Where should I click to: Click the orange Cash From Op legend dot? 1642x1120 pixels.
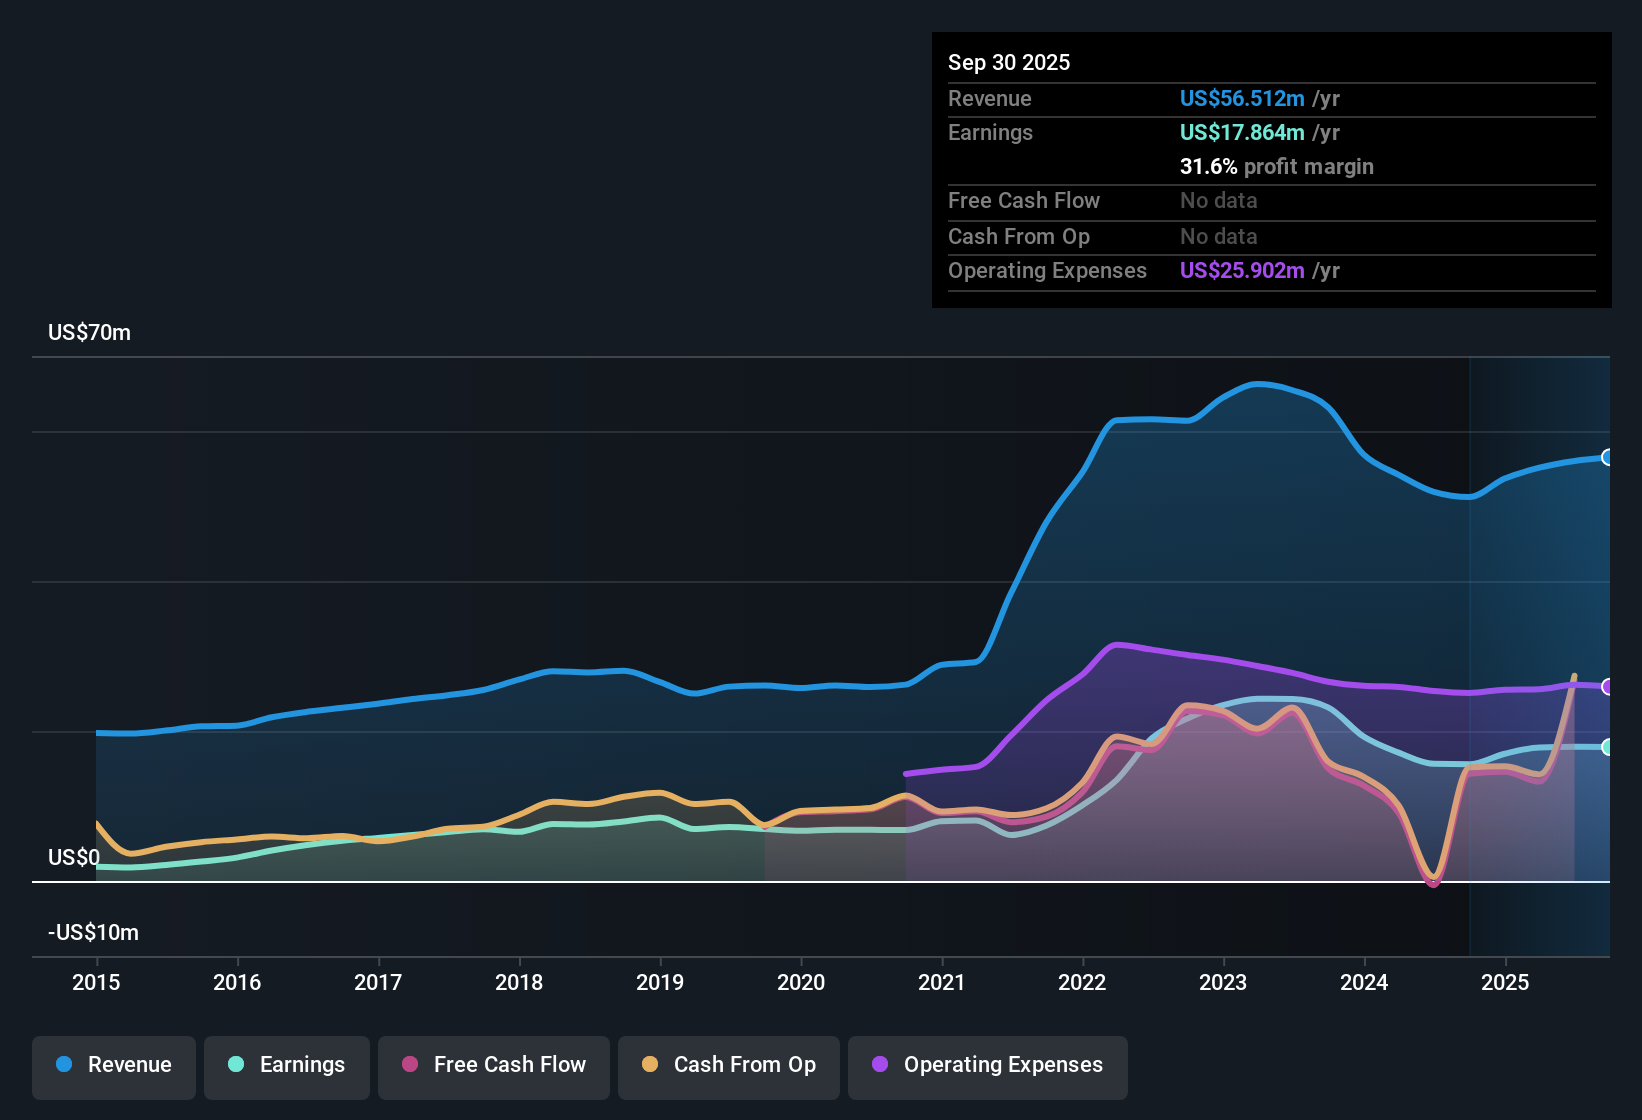coord(650,1064)
